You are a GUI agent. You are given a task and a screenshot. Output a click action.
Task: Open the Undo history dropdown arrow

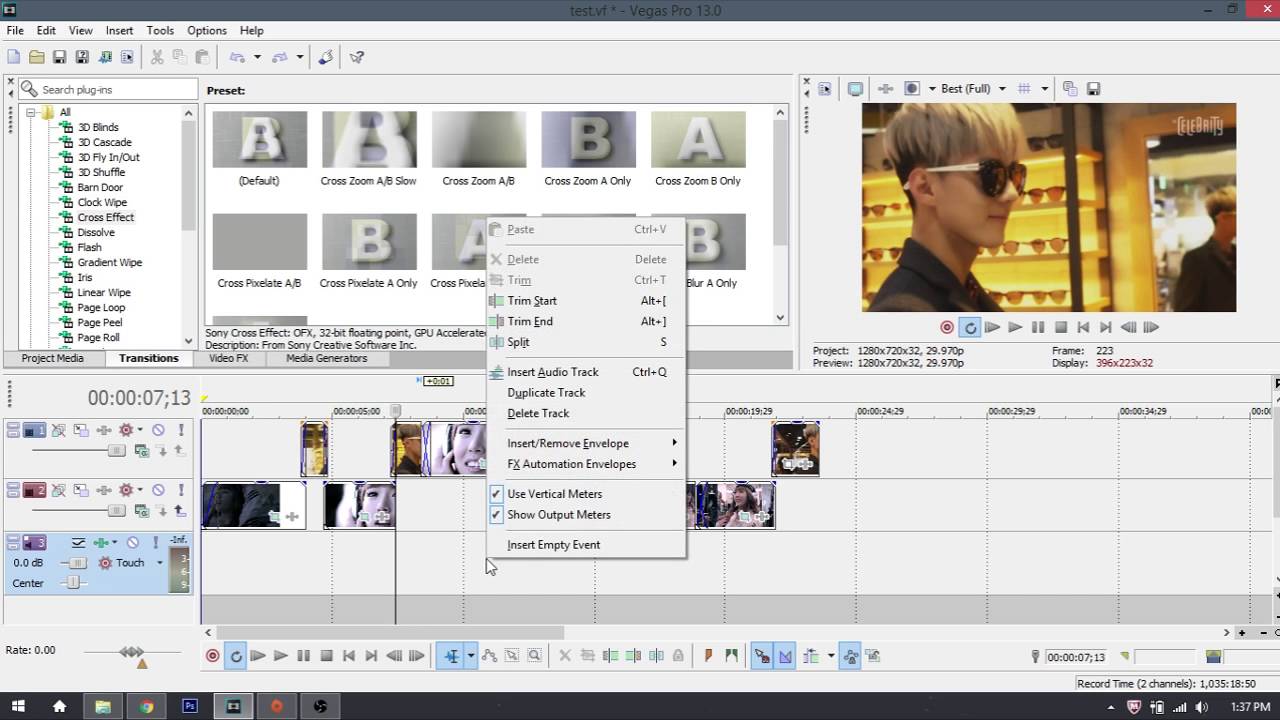coord(257,57)
